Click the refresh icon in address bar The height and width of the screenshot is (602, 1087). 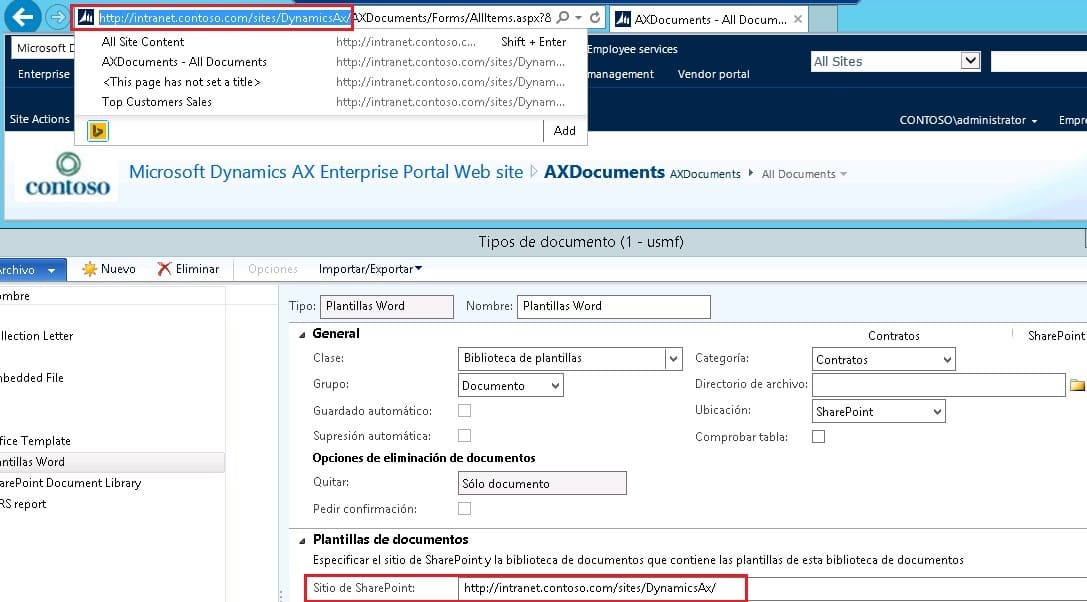595,18
